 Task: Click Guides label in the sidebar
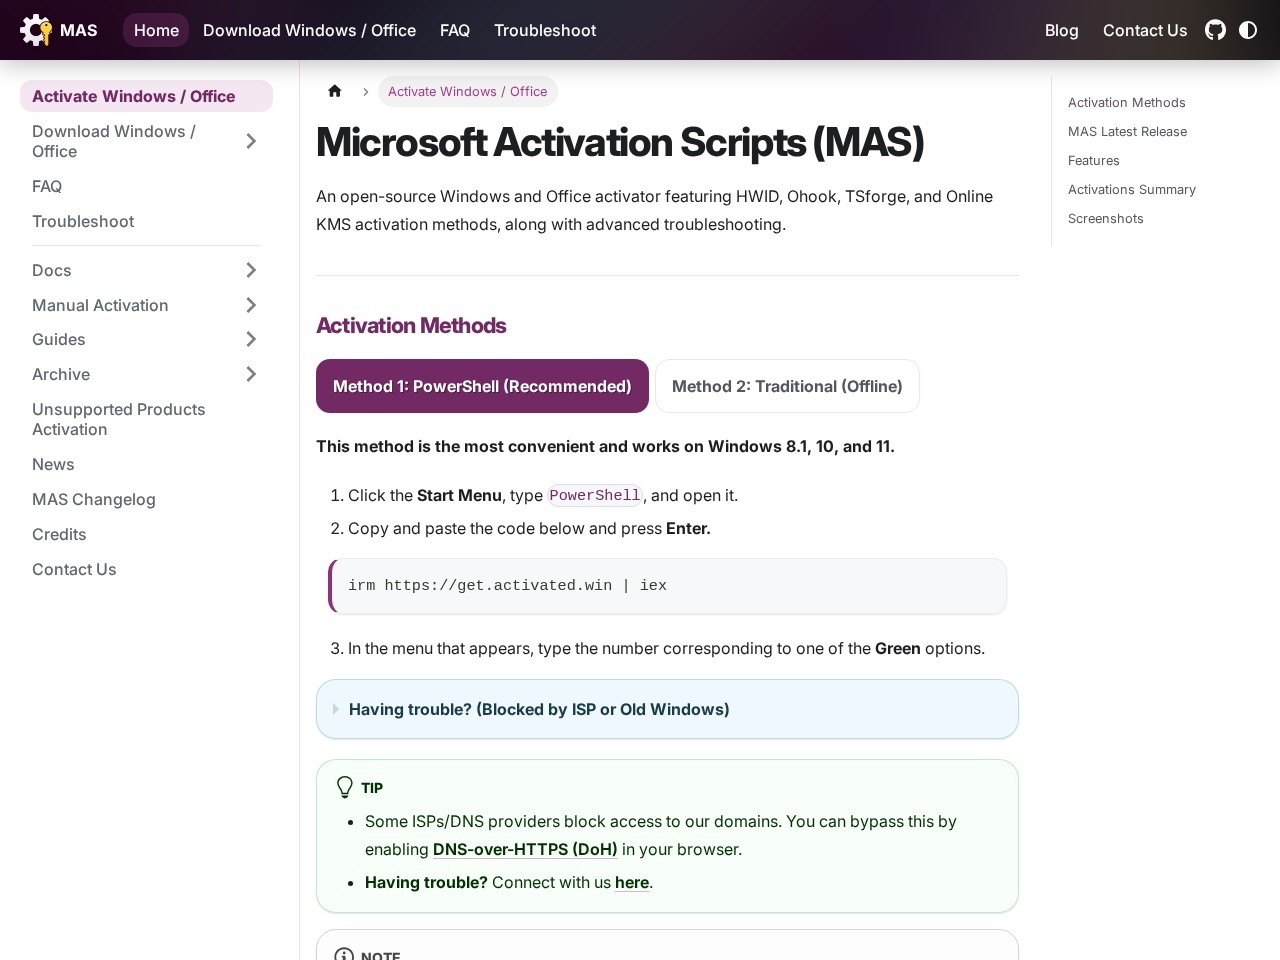coord(59,339)
